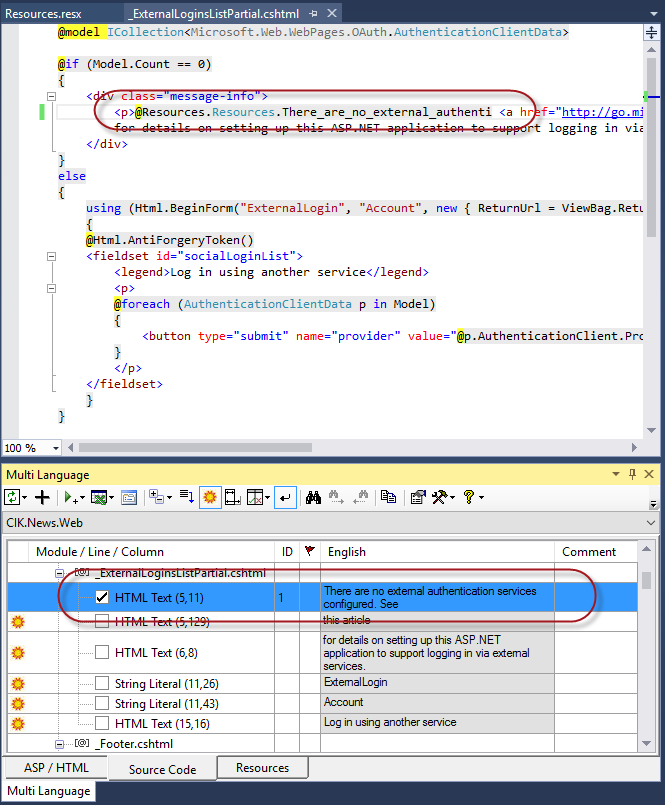Open the Resources tab at the bottom

(263, 768)
